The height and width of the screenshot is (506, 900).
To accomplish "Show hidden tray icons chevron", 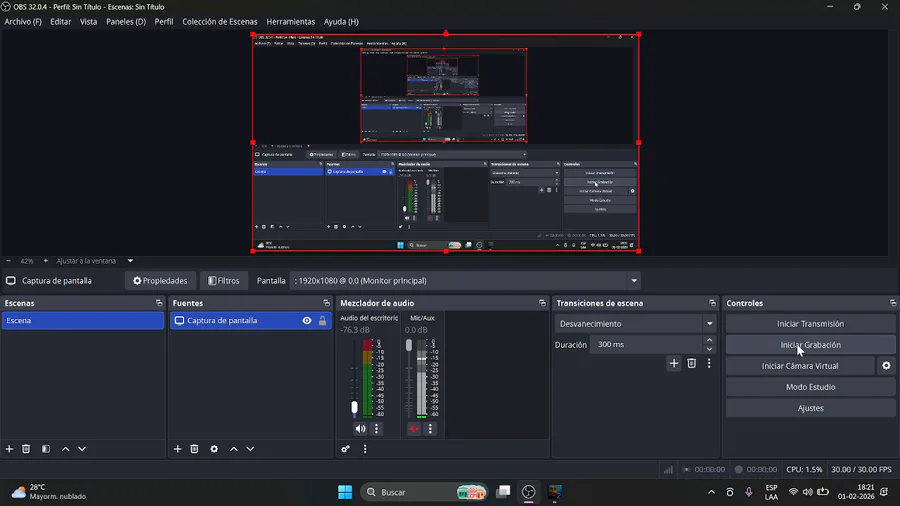I will tap(711, 492).
